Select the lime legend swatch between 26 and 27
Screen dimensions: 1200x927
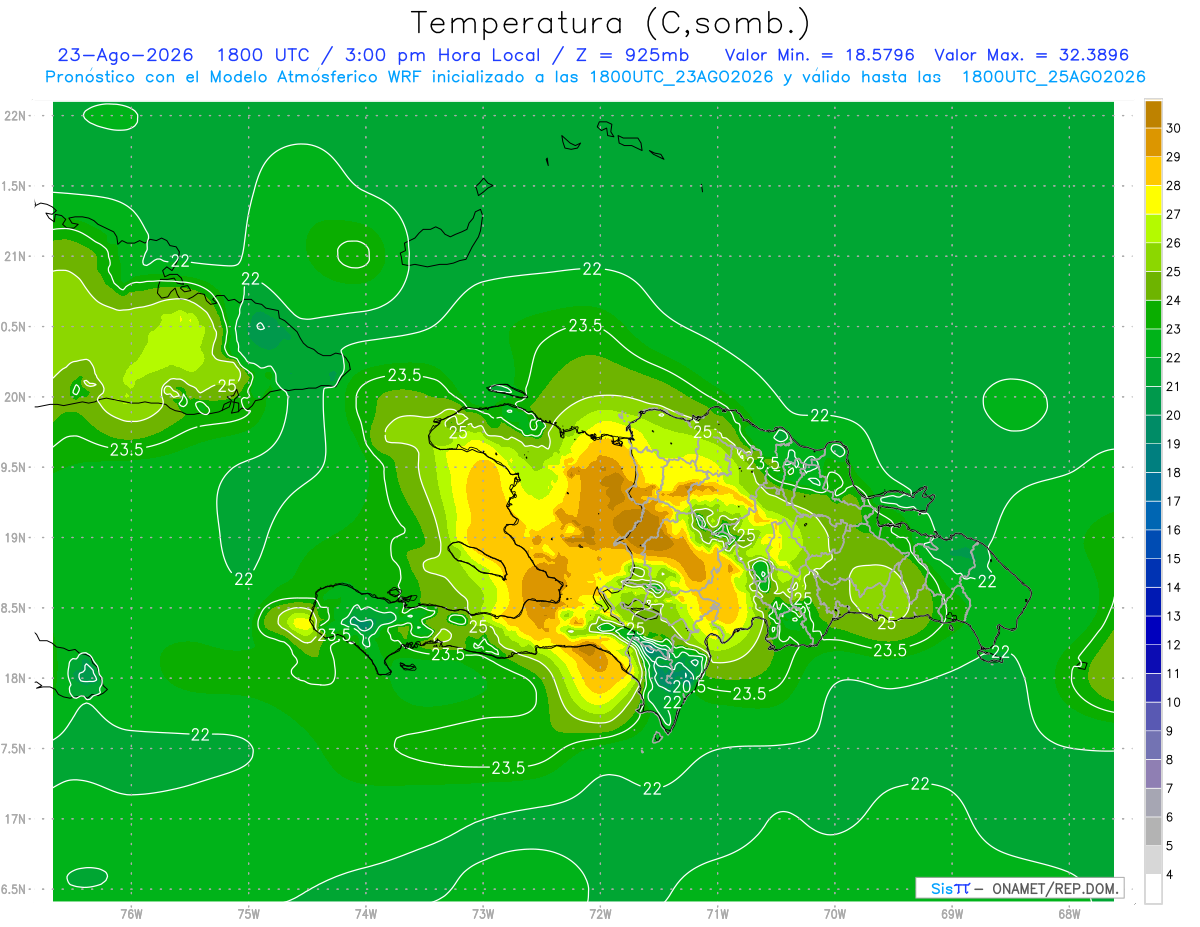tap(1153, 229)
